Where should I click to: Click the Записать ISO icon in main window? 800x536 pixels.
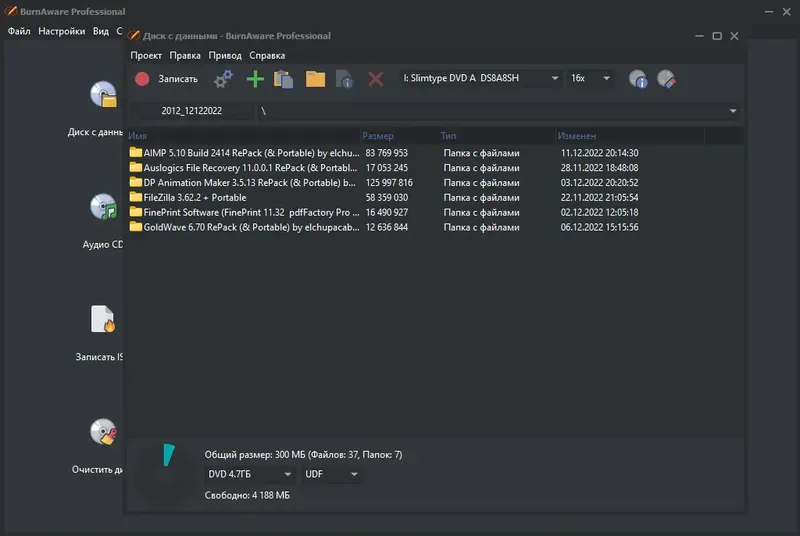click(x=103, y=319)
